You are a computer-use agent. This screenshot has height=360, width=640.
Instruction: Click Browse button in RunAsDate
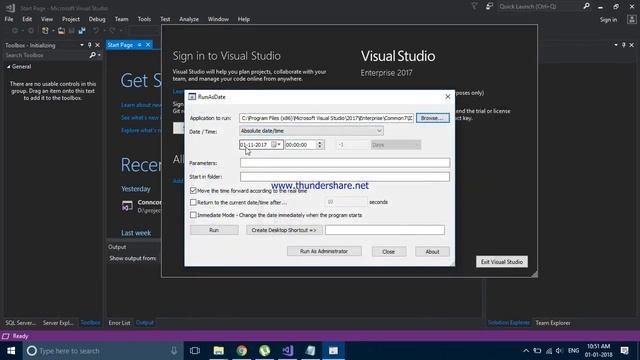(x=433, y=118)
